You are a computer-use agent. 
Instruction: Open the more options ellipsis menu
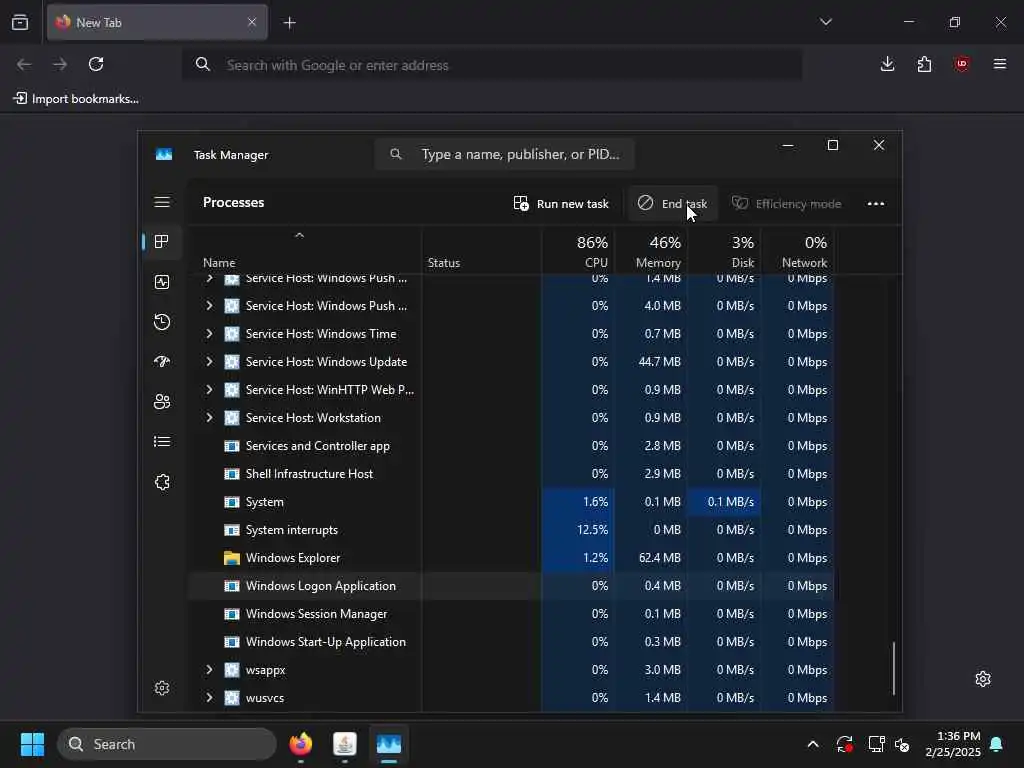876,204
